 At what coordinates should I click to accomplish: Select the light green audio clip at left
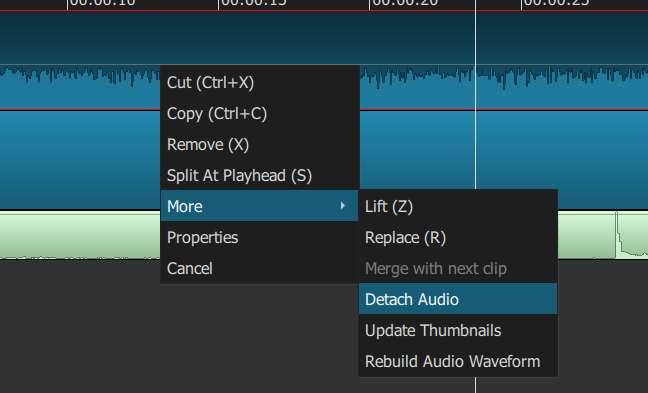(80, 235)
